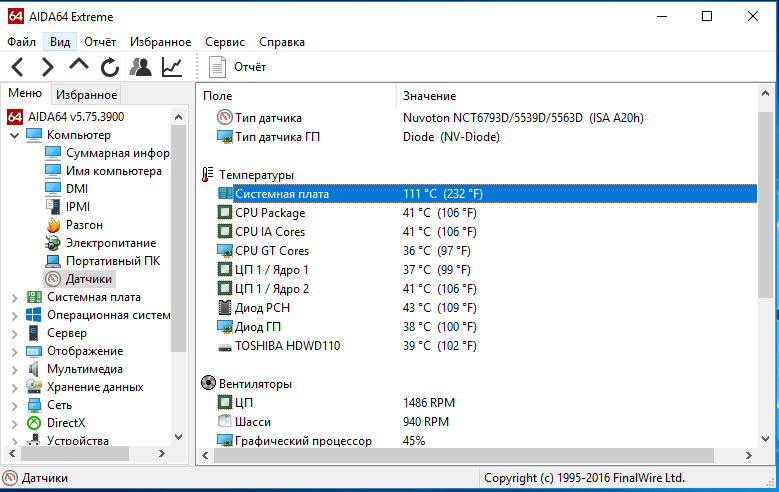Select the IPMI tree item
This screenshot has height=492, width=779.
coord(78,207)
